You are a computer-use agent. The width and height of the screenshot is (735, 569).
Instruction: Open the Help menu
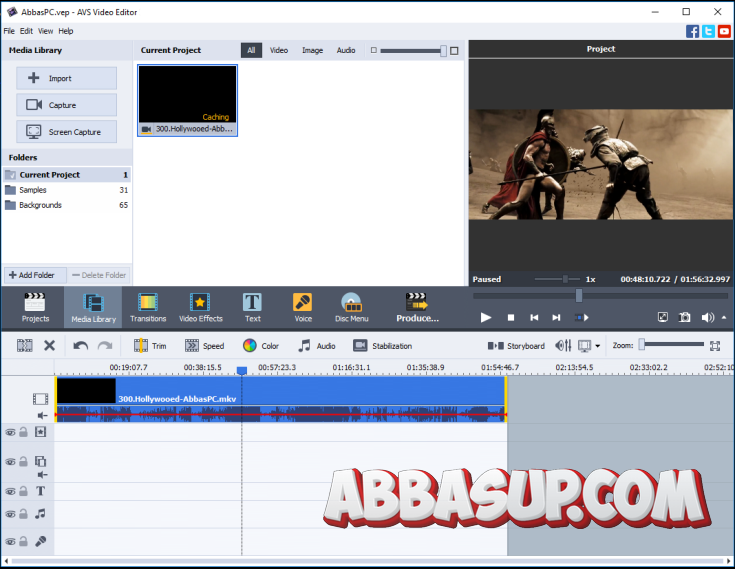pyautogui.click(x=66, y=31)
